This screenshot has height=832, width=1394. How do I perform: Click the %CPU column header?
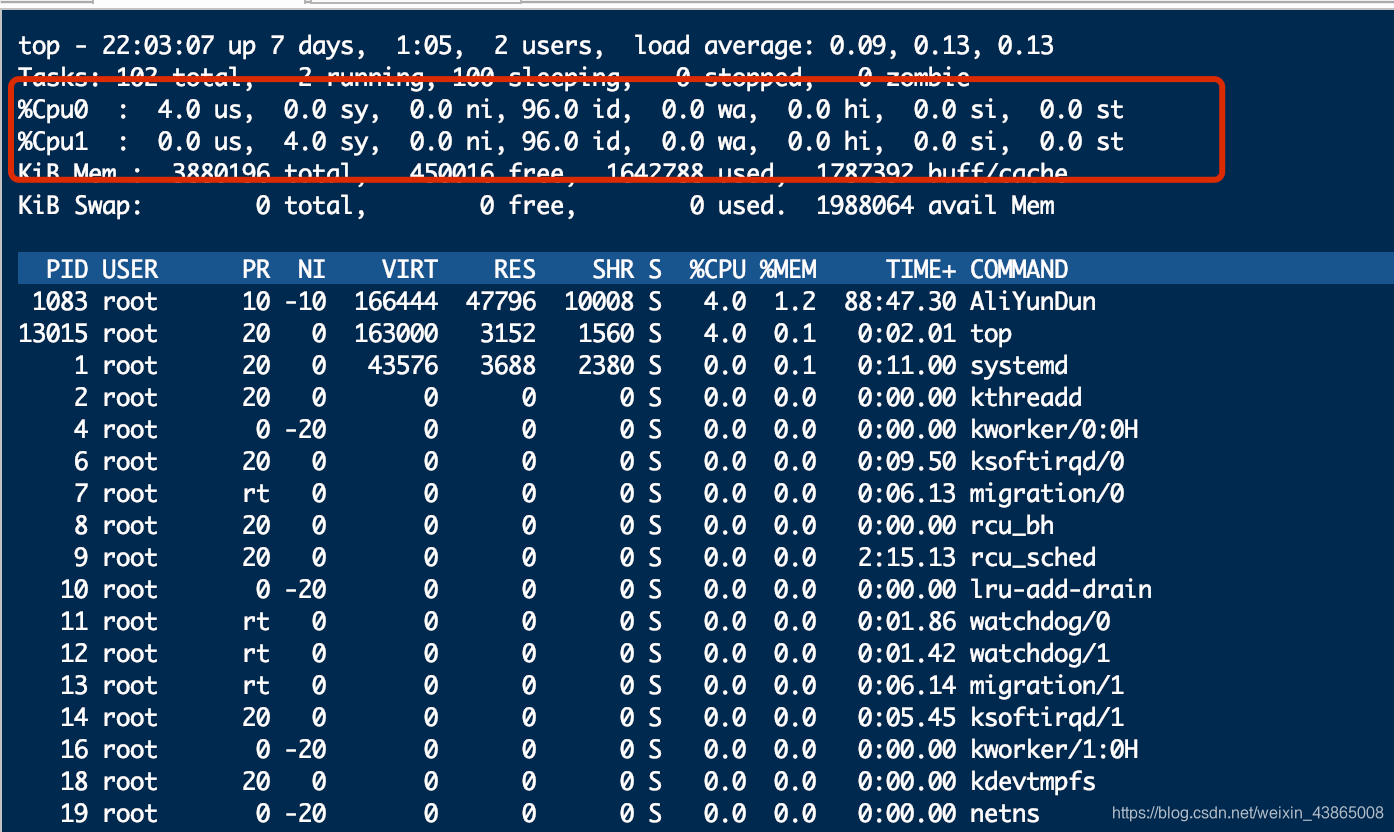click(x=718, y=269)
